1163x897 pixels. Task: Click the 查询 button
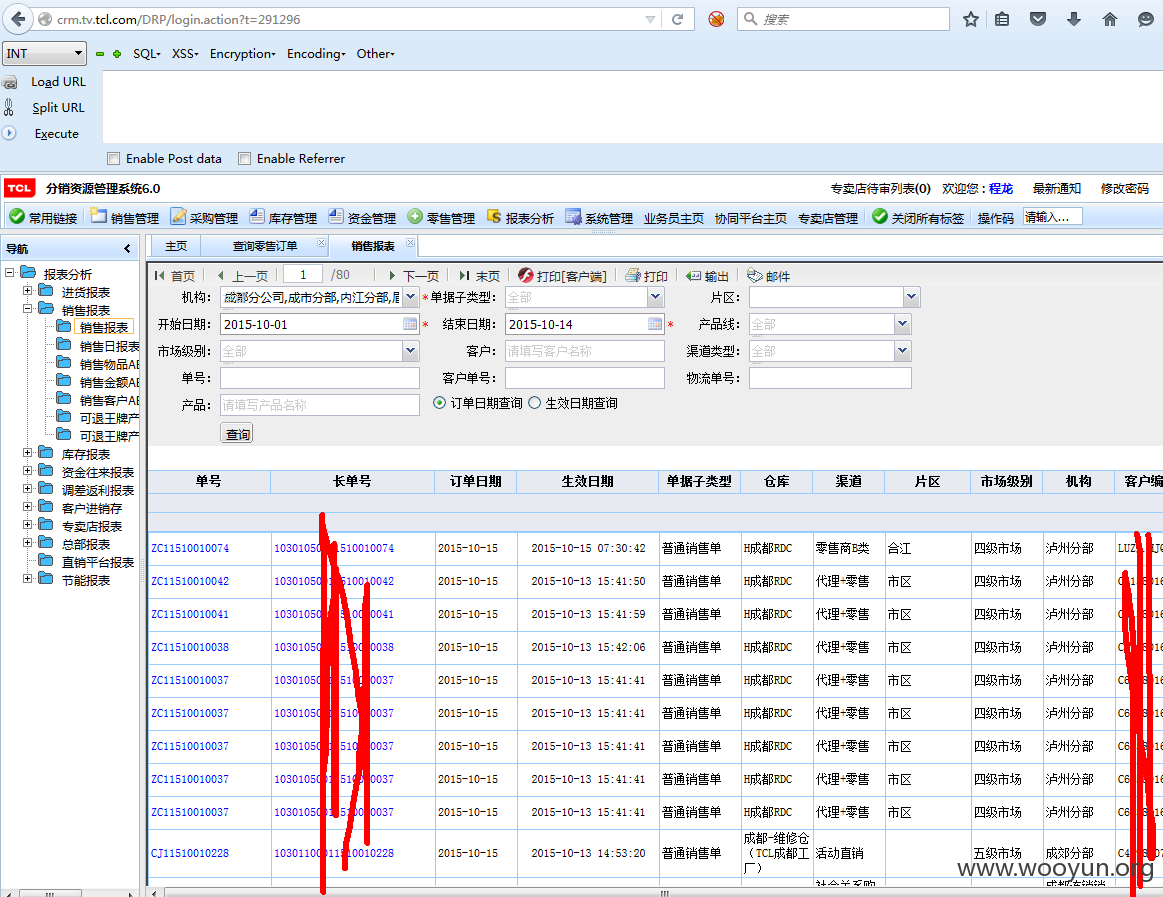pyautogui.click(x=237, y=433)
